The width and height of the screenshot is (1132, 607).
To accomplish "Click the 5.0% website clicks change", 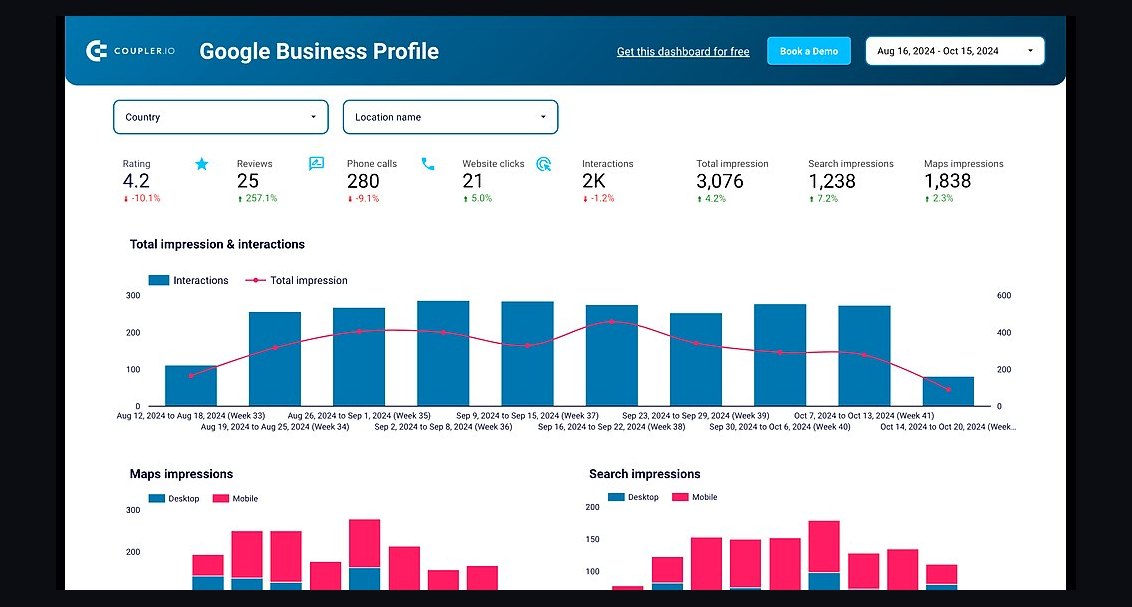I will 477,198.
